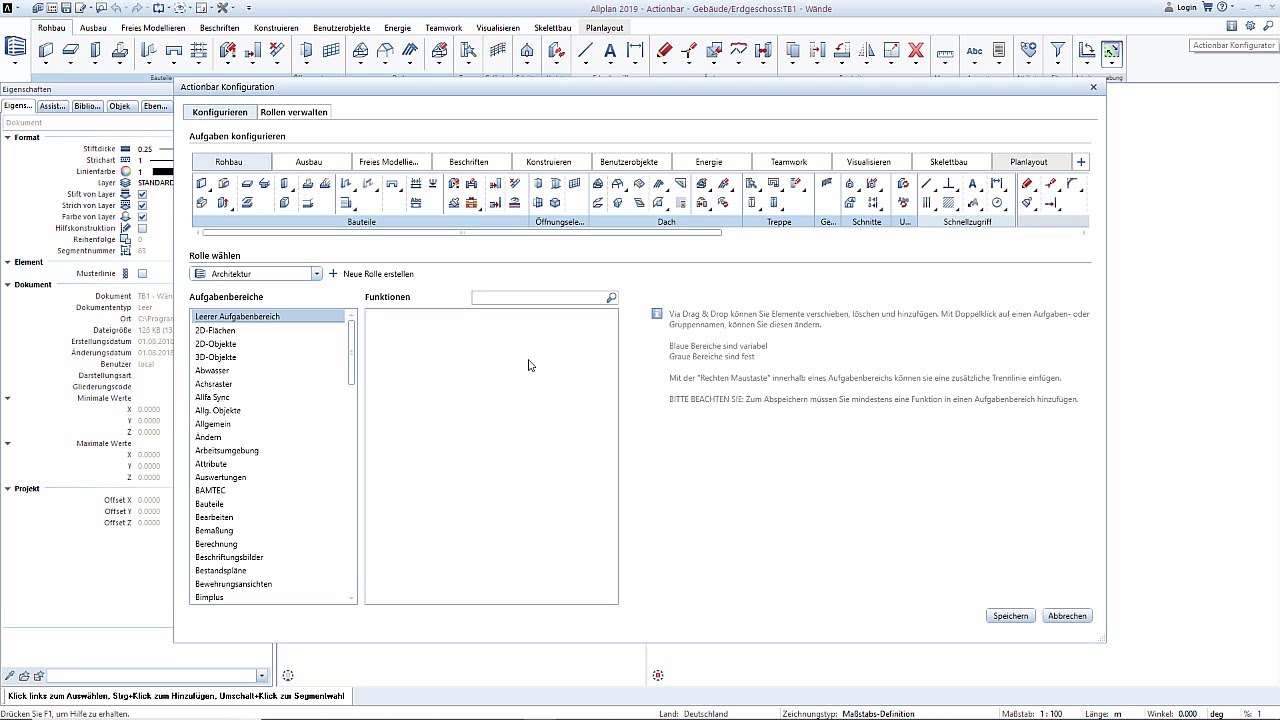The width and height of the screenshot is (1280, 720).
Task: Click the Abc label tool
Action: [974, 51]
